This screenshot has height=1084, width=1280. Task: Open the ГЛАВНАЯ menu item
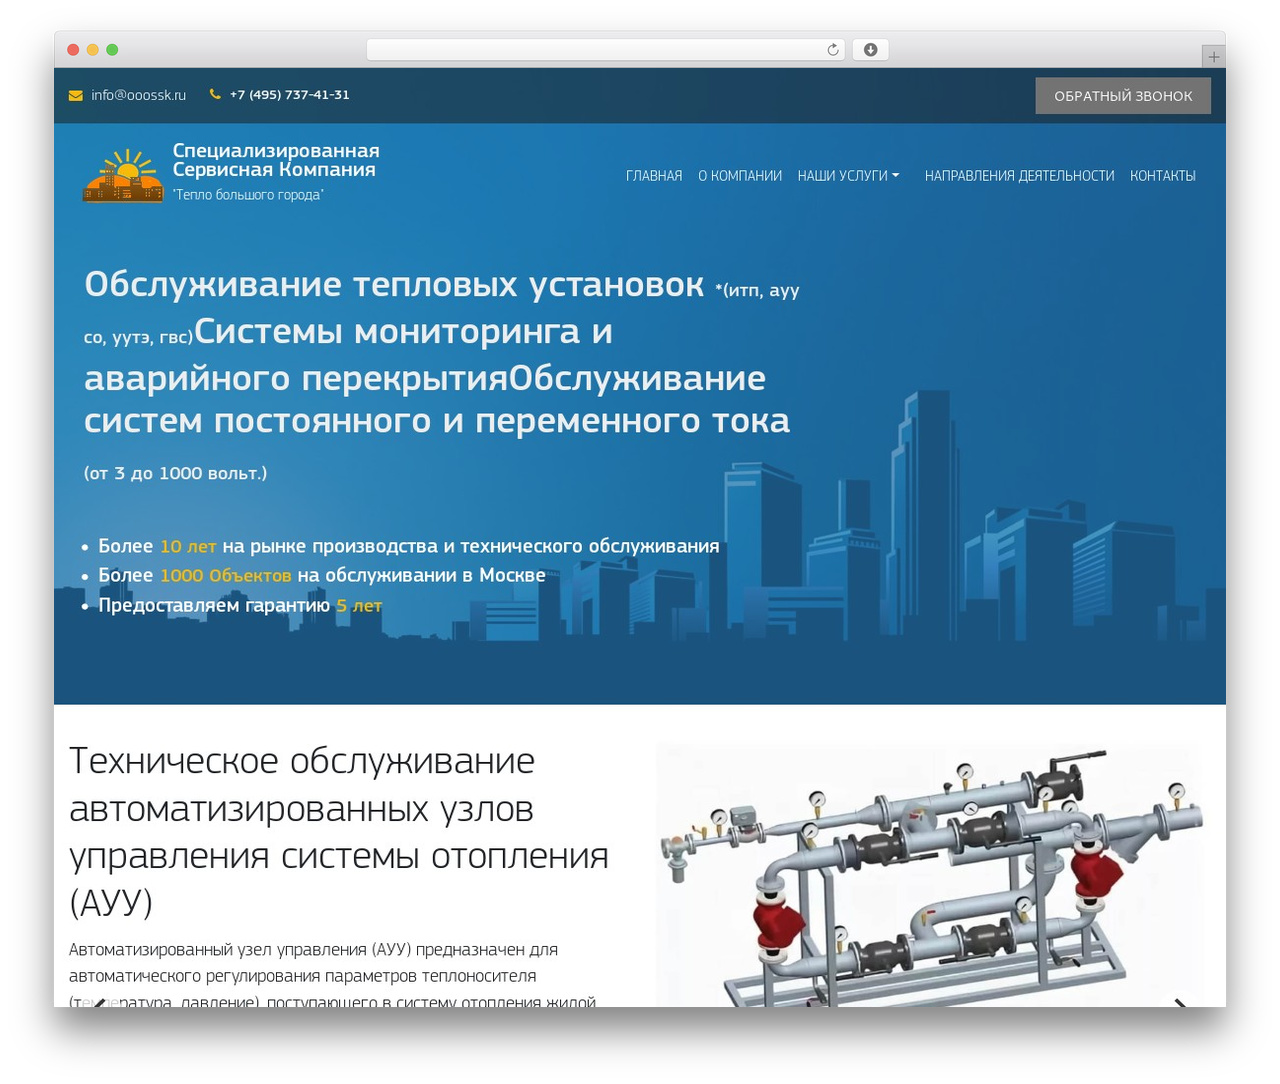[x=654, y=176]
